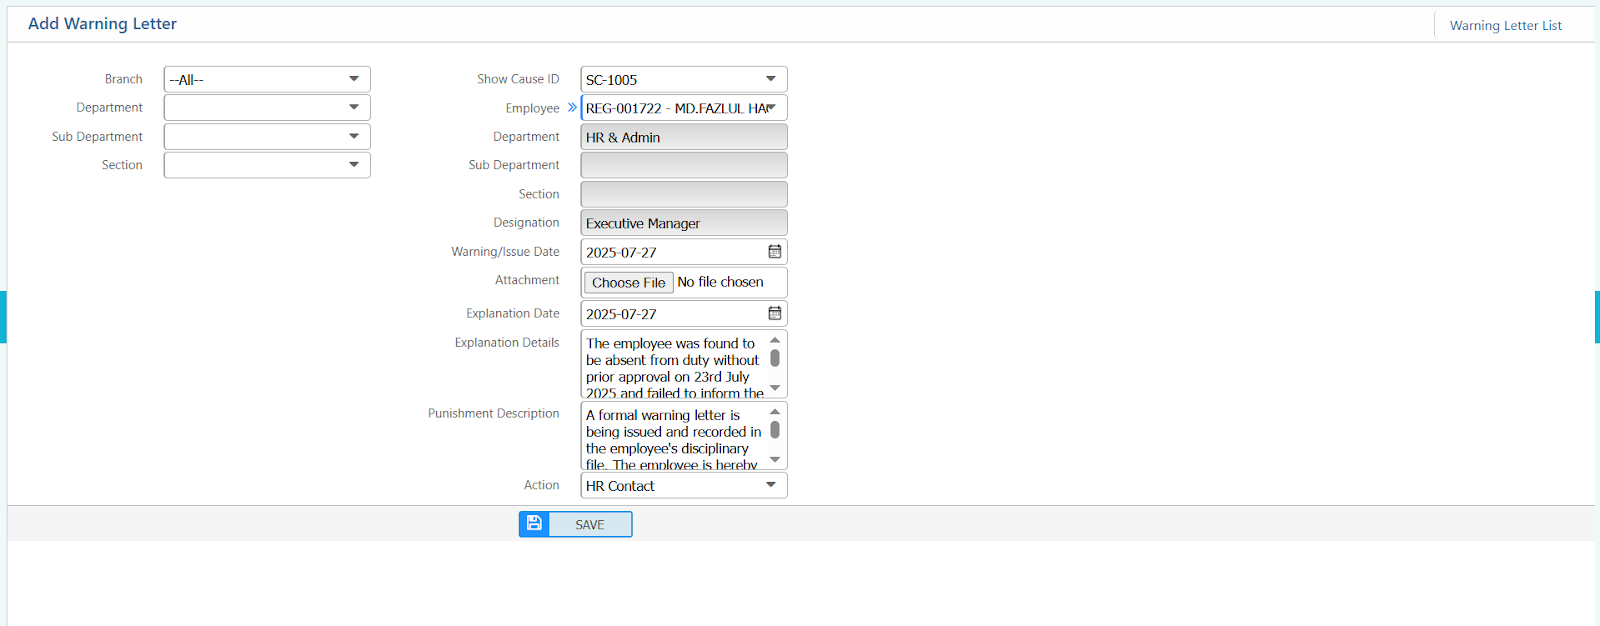This screenshot has height=626, width=1600.
Task: Open the left Sub Department filter dropdown
Action: coord(267,137)
